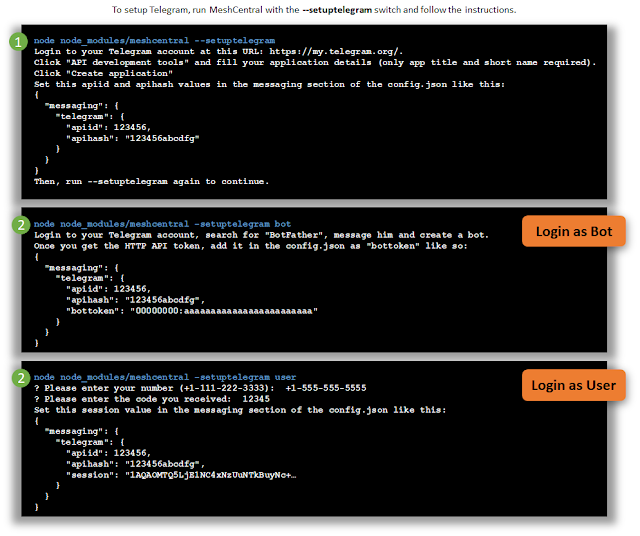Click 'Once you get the HTTP API token' line
The image size is (640, 536).
(x=251, y=246)
